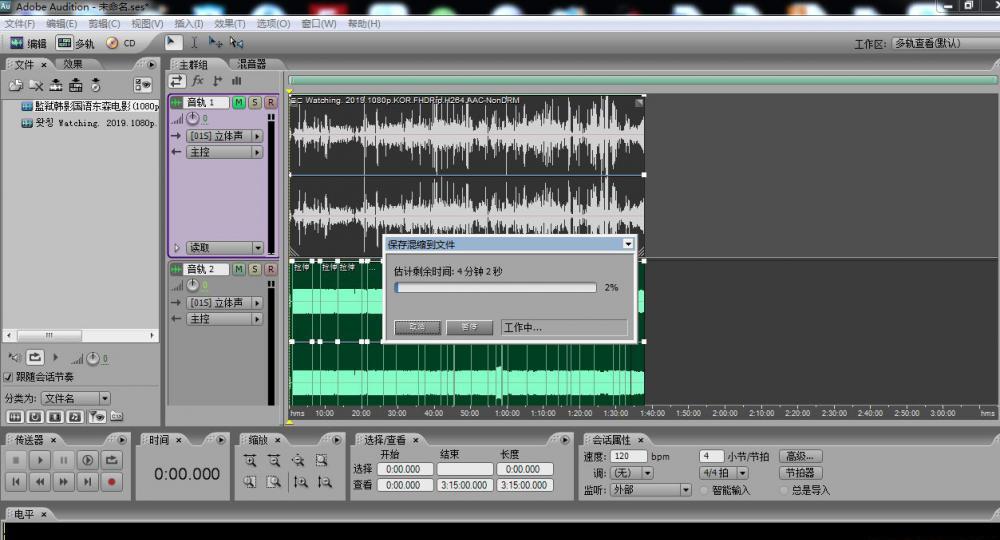Select 总是导入 radio option
The height and width of the screenshot is (540, 1000).
click(784, 490)
